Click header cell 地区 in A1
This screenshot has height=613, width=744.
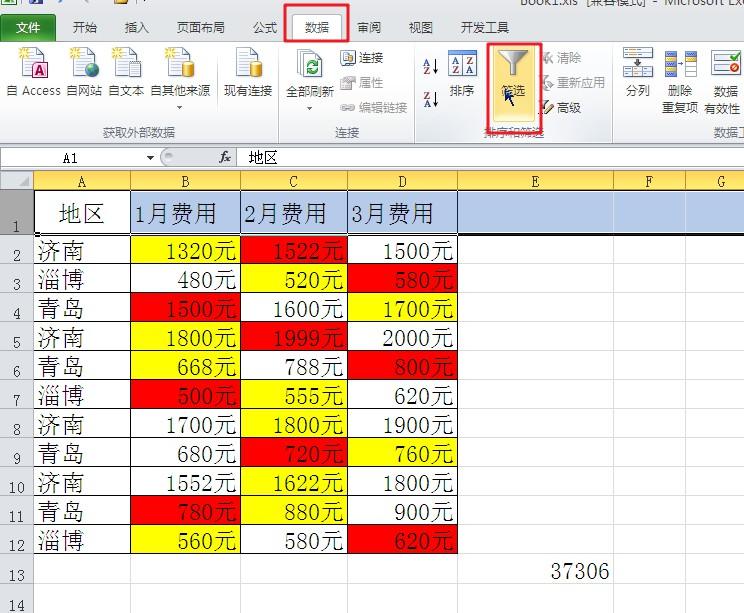(82, 213)
